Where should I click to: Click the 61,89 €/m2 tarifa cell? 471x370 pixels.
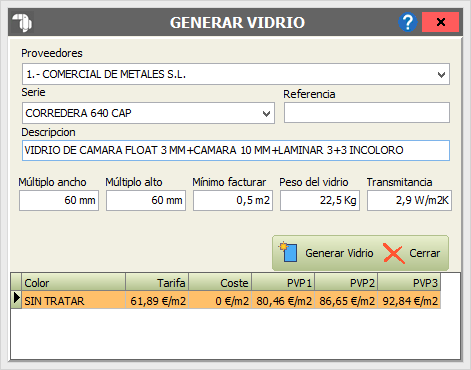(157, 301)
